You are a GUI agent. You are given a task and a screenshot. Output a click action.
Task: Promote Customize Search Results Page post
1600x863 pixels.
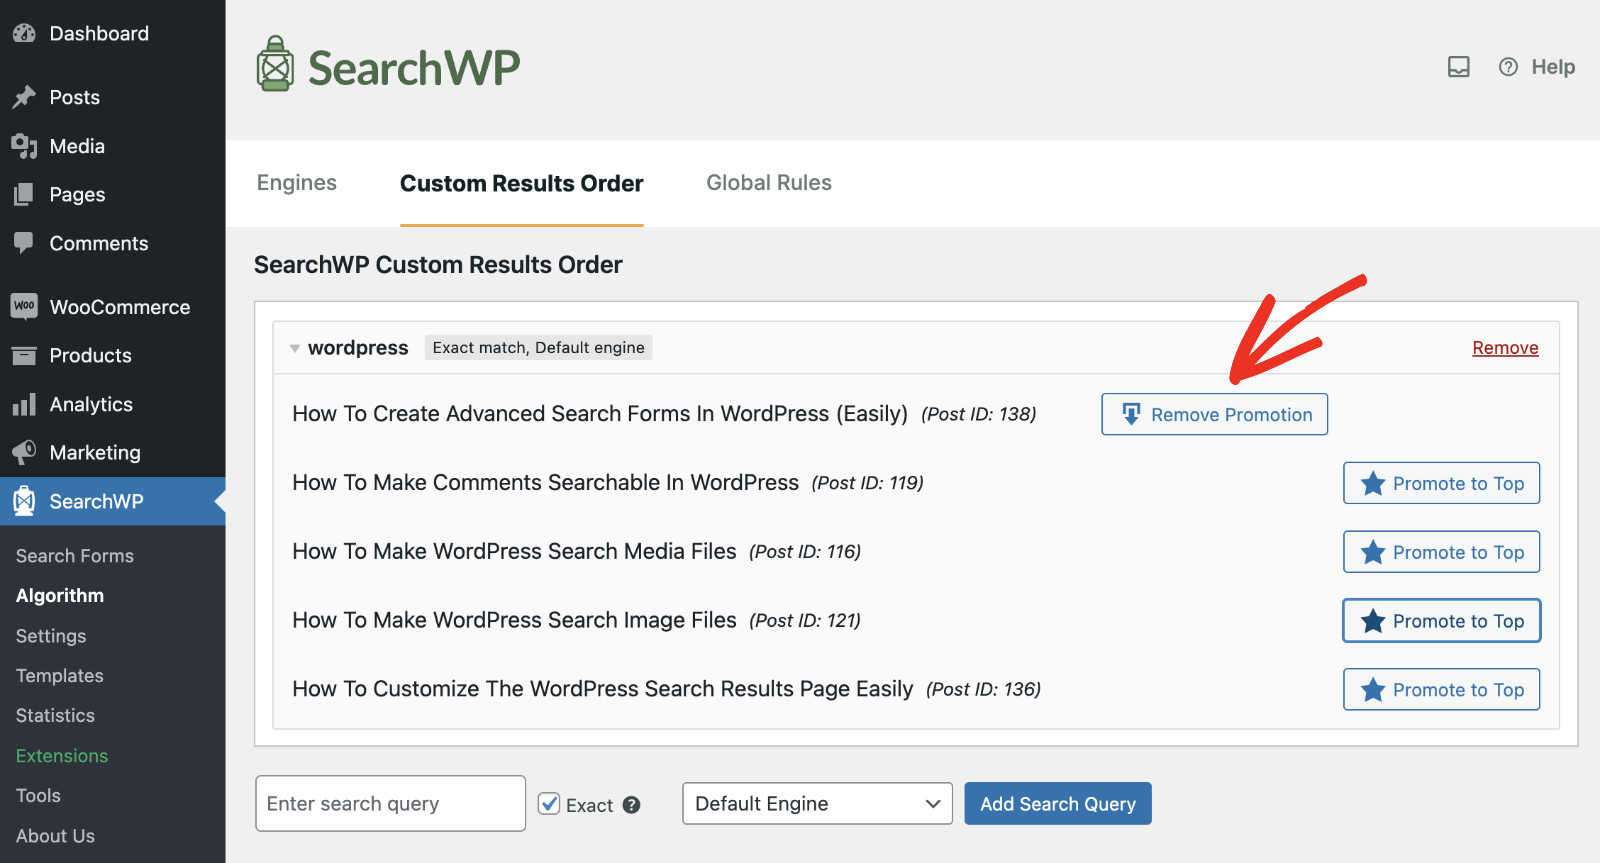click(x=1441, y=690)
